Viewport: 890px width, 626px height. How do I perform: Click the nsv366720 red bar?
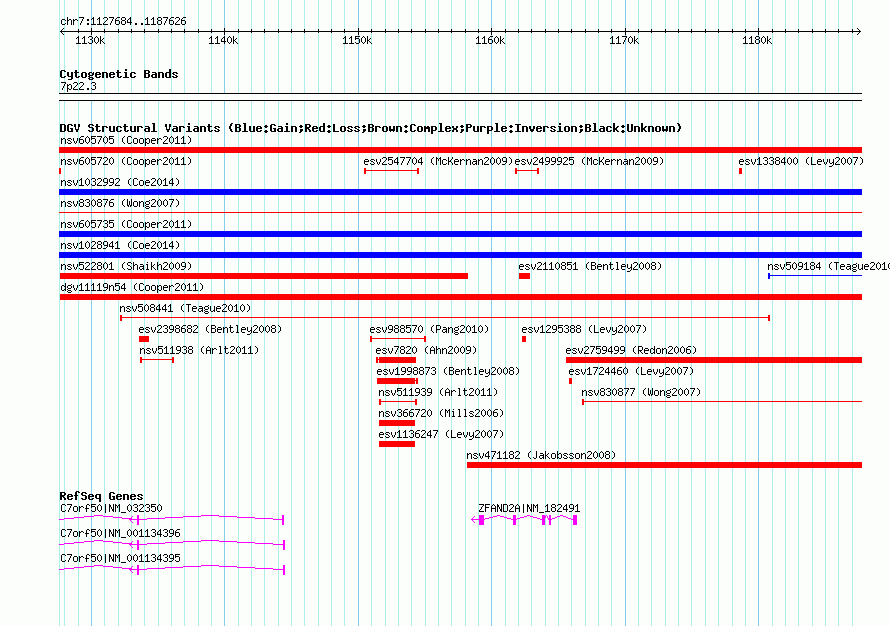pyautogui.click(x=397, y=423)
